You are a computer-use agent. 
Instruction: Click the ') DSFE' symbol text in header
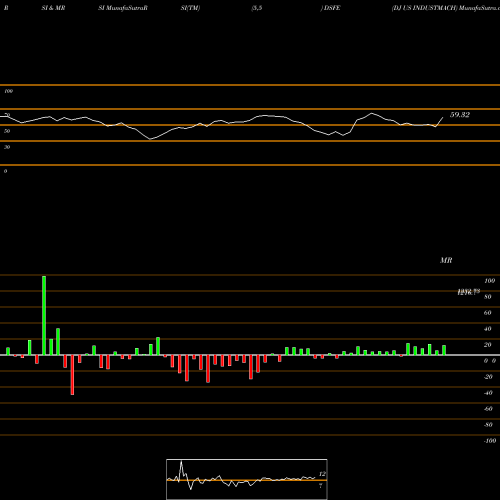[x=330, y=8]
